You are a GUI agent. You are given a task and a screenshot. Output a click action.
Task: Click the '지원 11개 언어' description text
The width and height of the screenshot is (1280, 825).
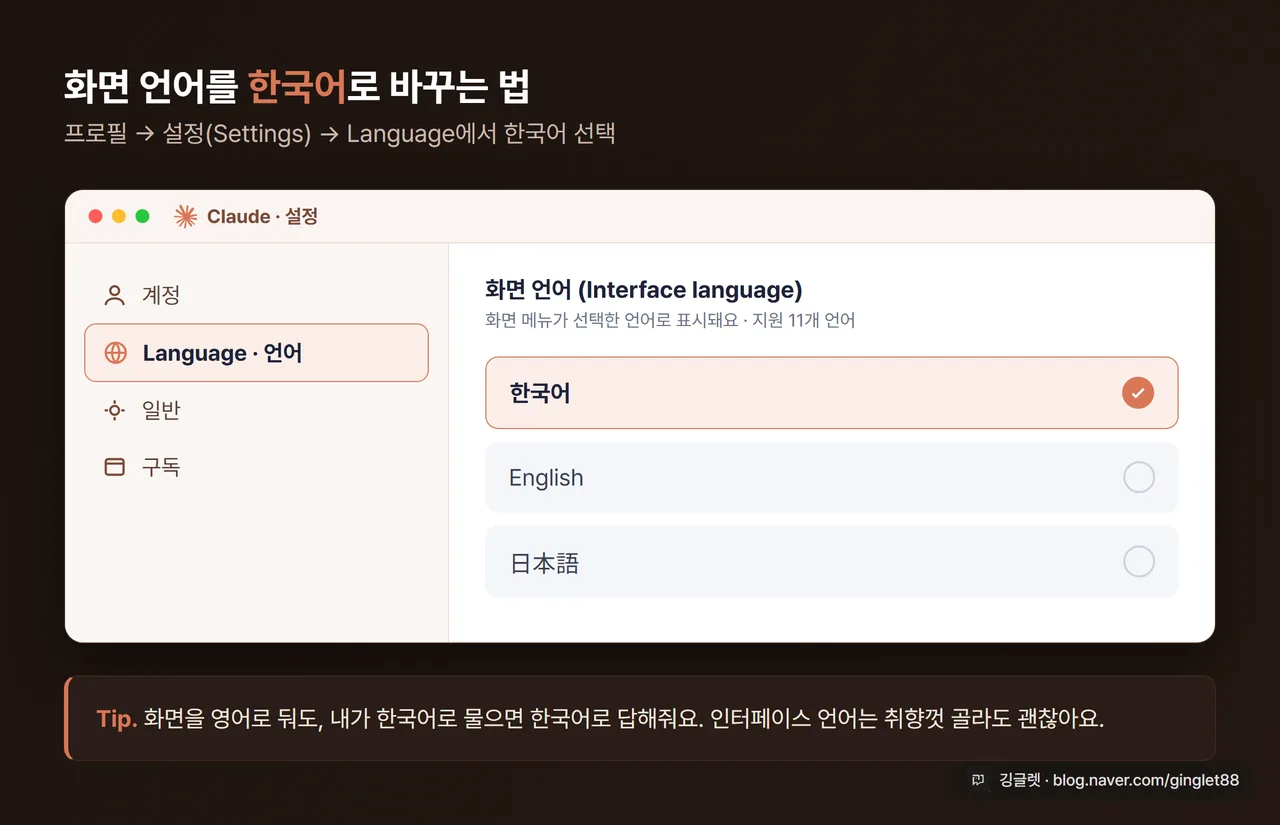[x=802, y=320]
